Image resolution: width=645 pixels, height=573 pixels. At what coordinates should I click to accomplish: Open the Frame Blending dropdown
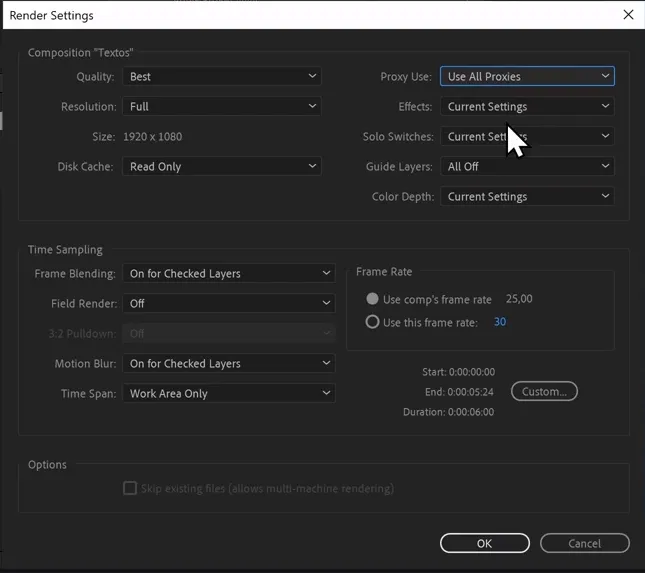(229, 274)
